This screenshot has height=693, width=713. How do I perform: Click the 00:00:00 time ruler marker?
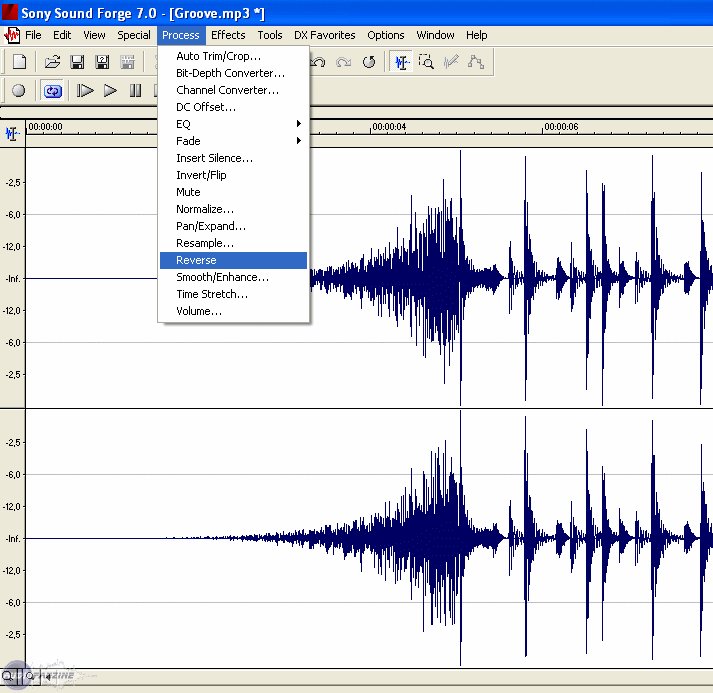[x=45, y=127]
